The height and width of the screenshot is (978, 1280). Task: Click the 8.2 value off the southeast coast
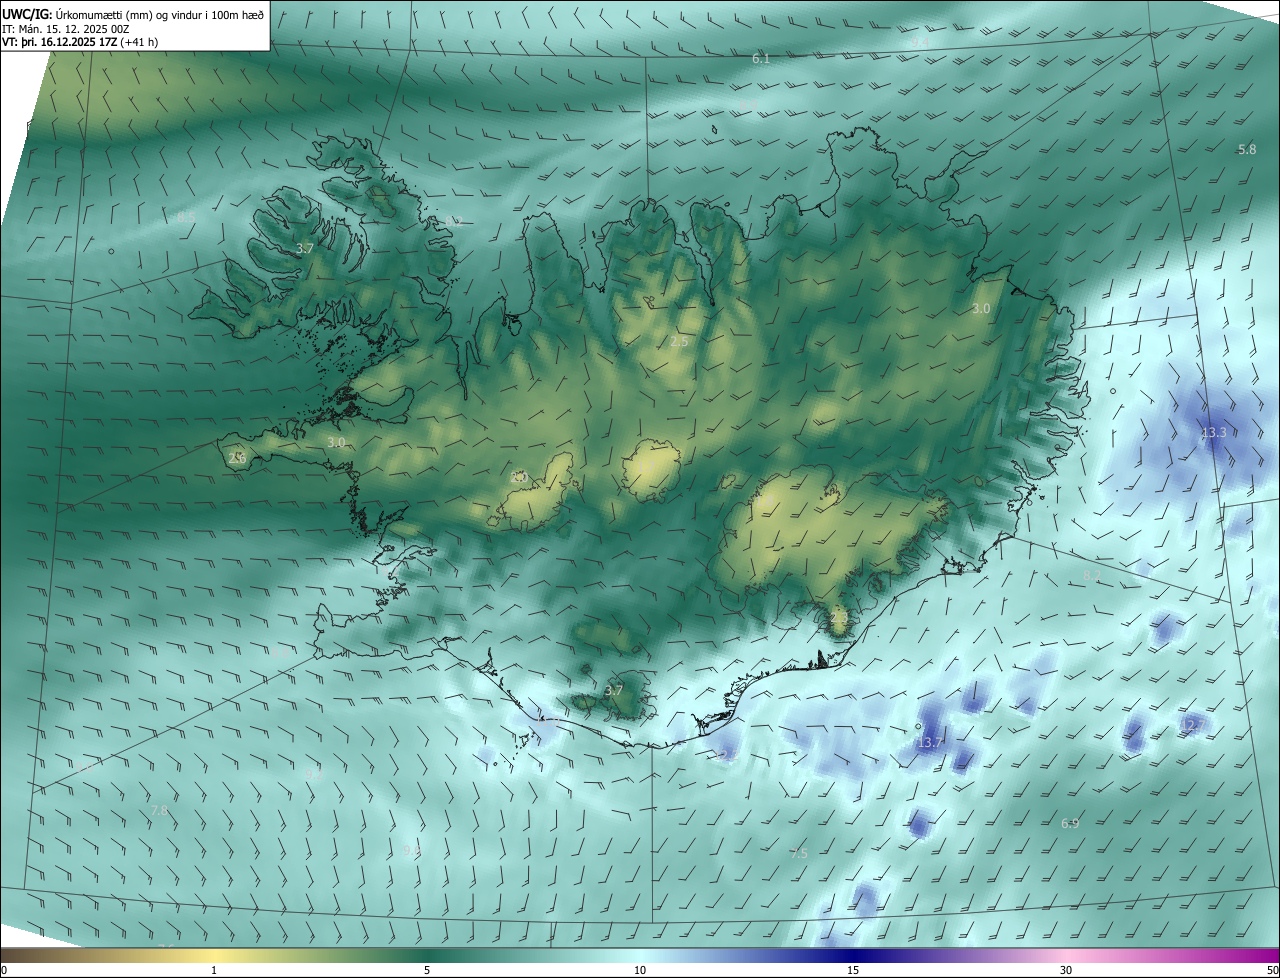tap(1091, 575)
